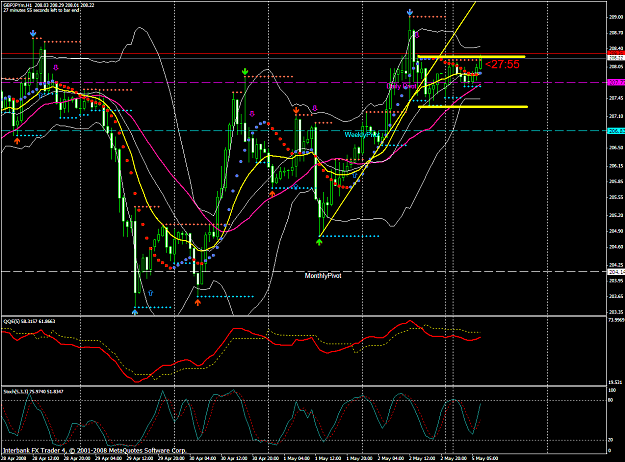Click the 73.9969 QQE scale value
Image resolution: width=625 pixels, height=462 pixels.
pyautogui.click(x=616, y=320)
